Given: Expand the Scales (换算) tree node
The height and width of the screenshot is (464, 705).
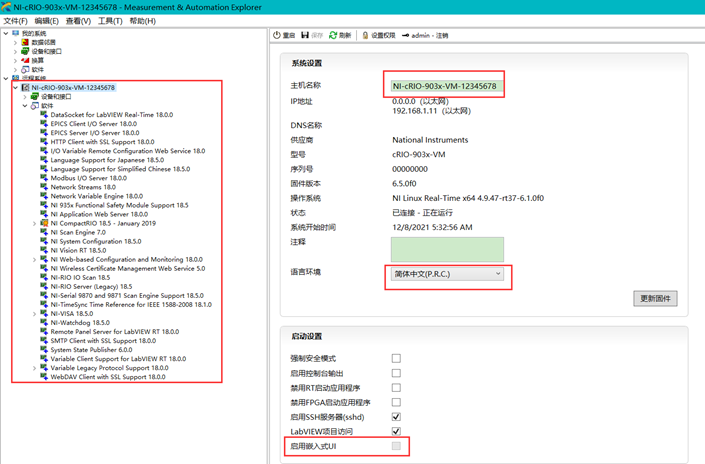Looking at the screenshot, I should 15,61.
